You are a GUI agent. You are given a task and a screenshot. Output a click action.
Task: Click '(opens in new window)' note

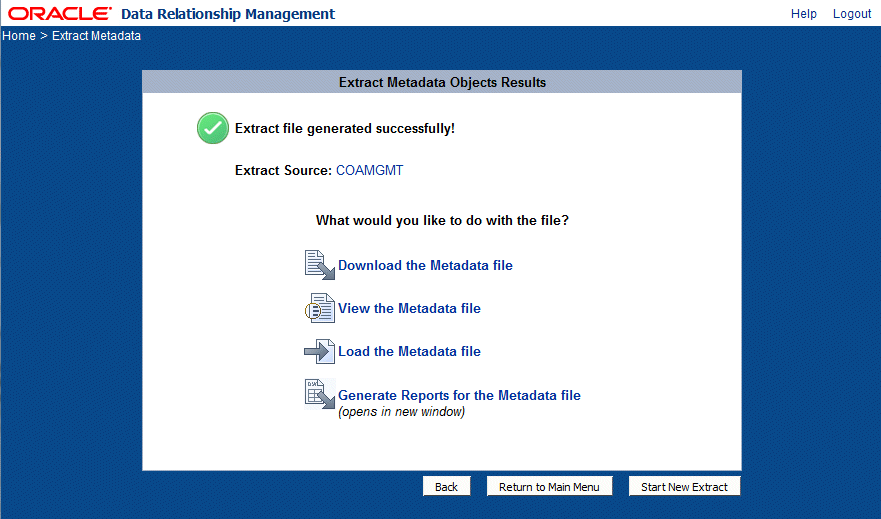(401, 412)
